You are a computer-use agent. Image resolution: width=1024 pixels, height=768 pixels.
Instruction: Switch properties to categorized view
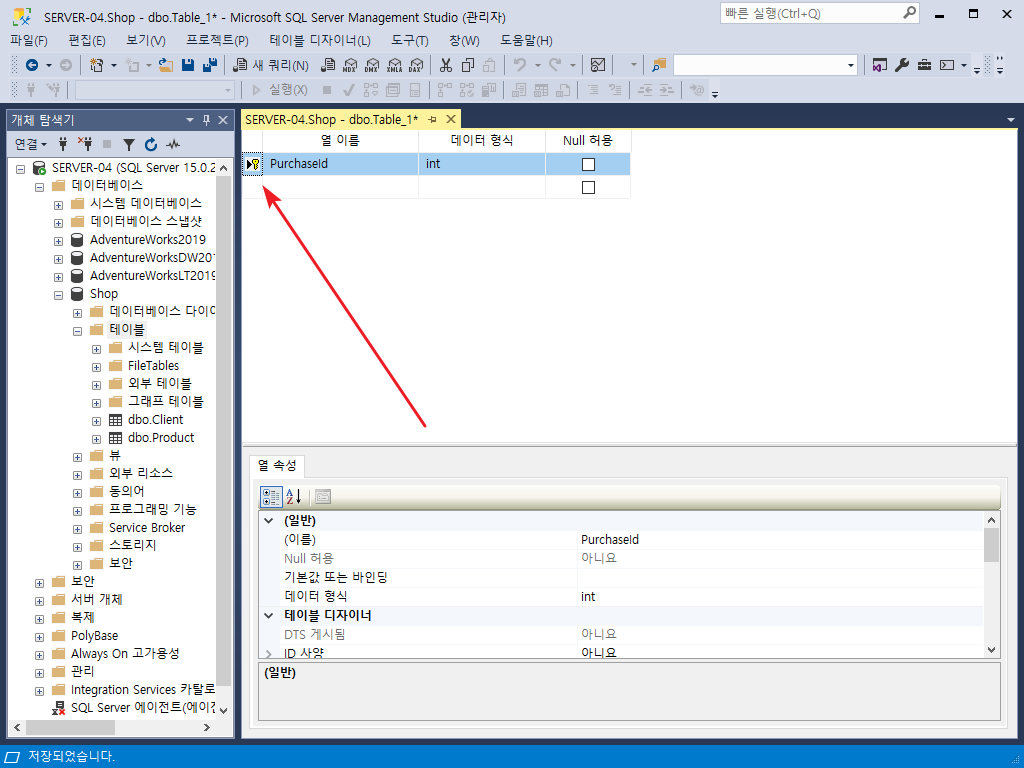(271, 496)
